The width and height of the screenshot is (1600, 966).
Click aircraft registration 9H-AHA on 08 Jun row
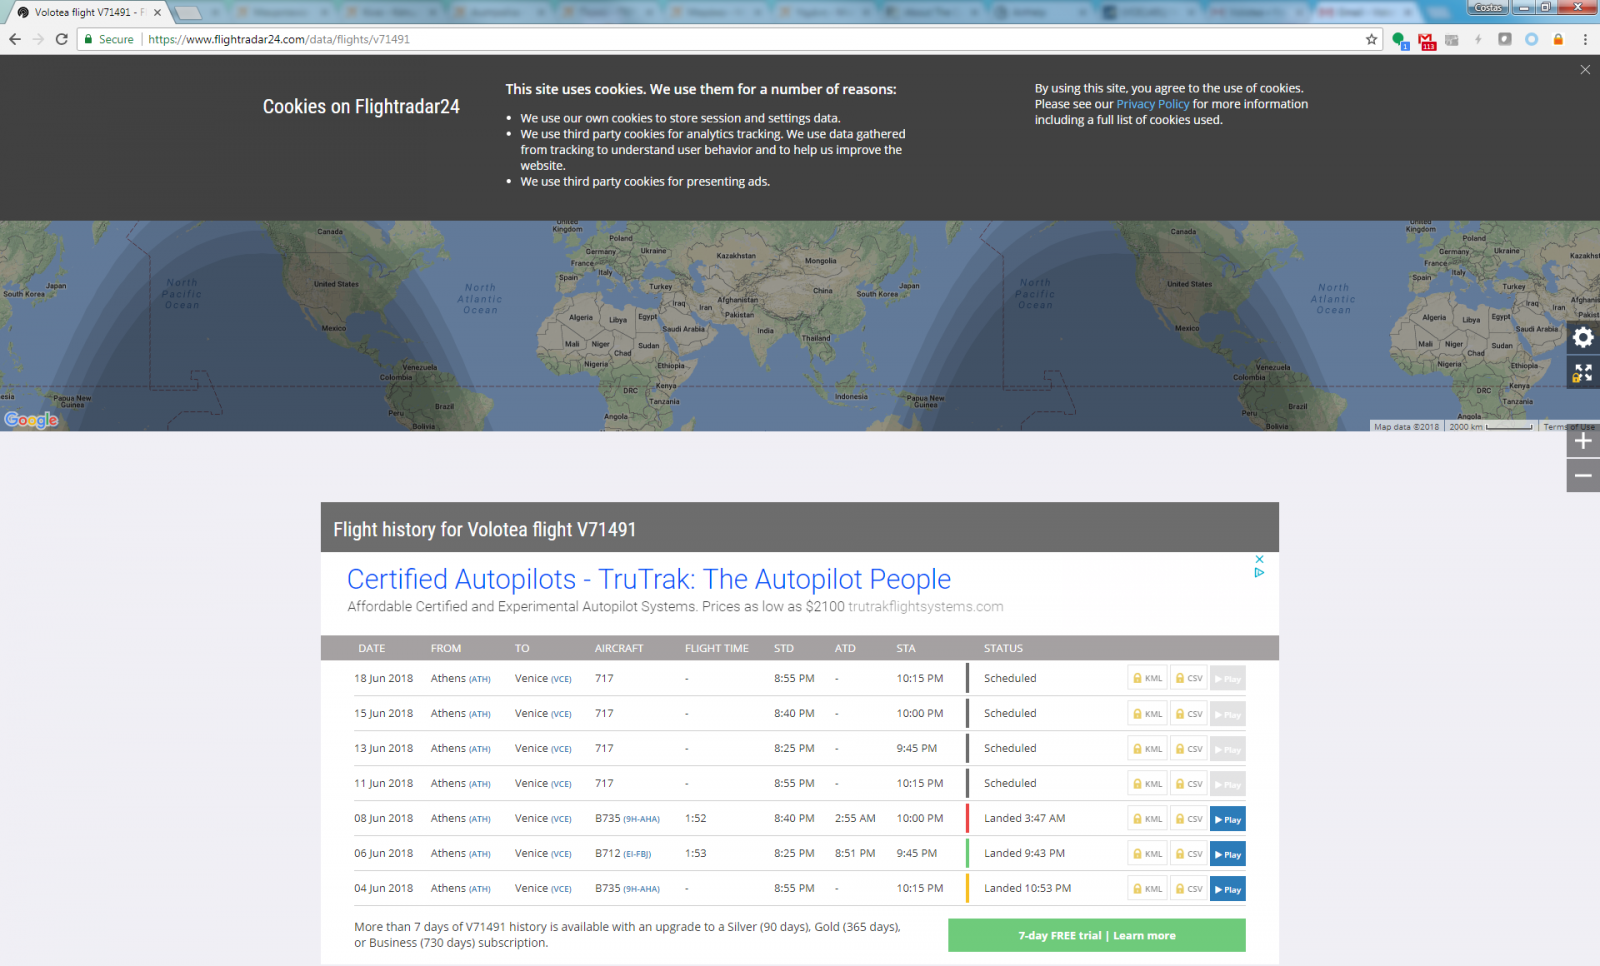pyautogui.click(x=642, y=819)
